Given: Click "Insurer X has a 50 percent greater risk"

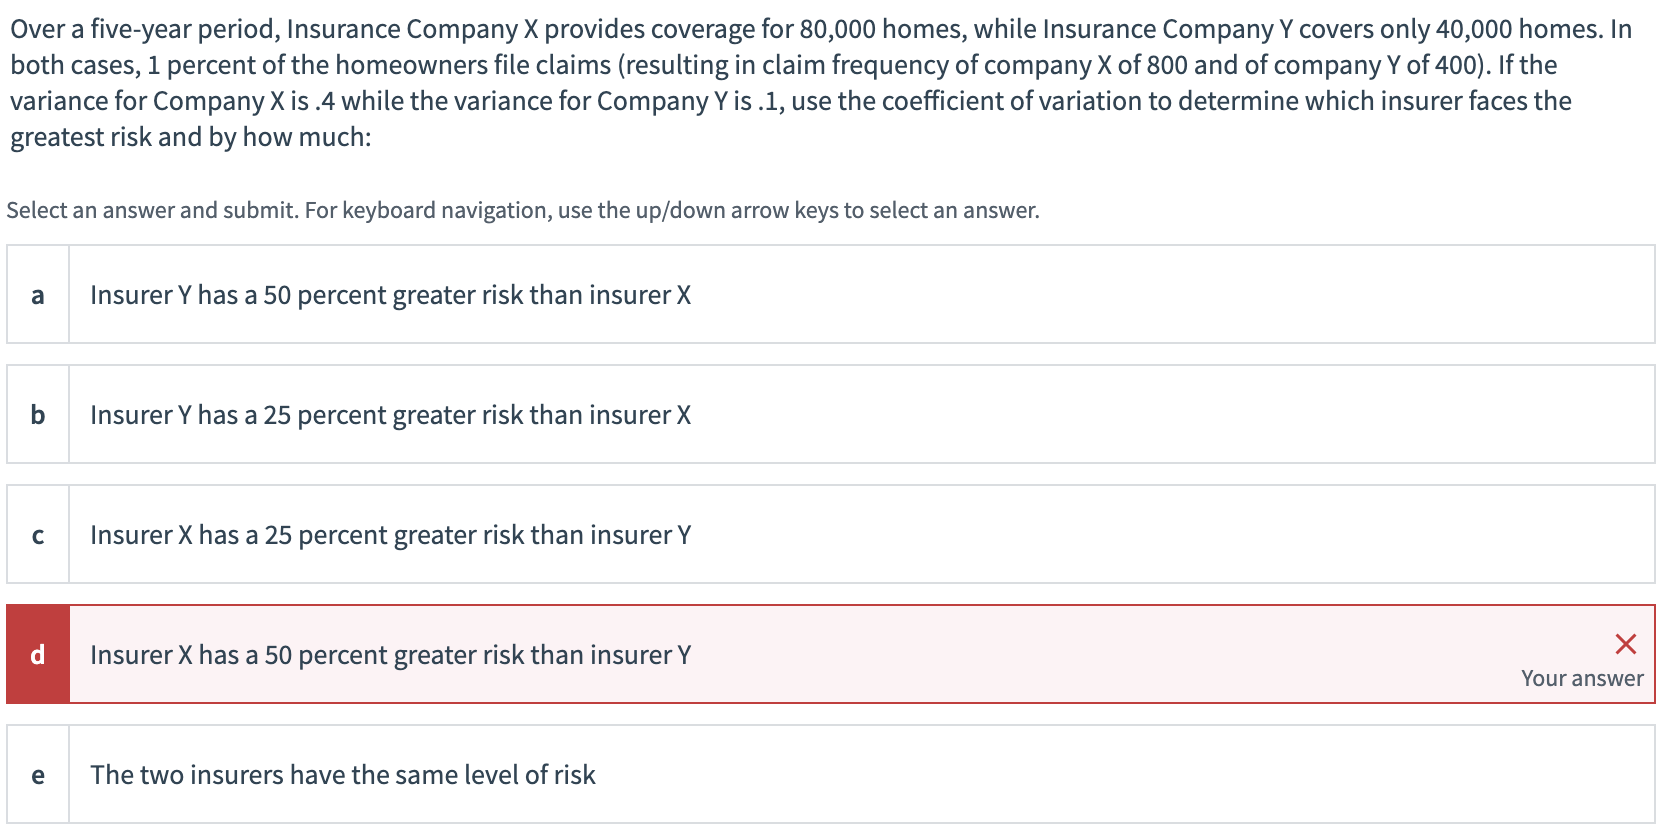Looking at the screenshot, I should click(x=390, y=655).
